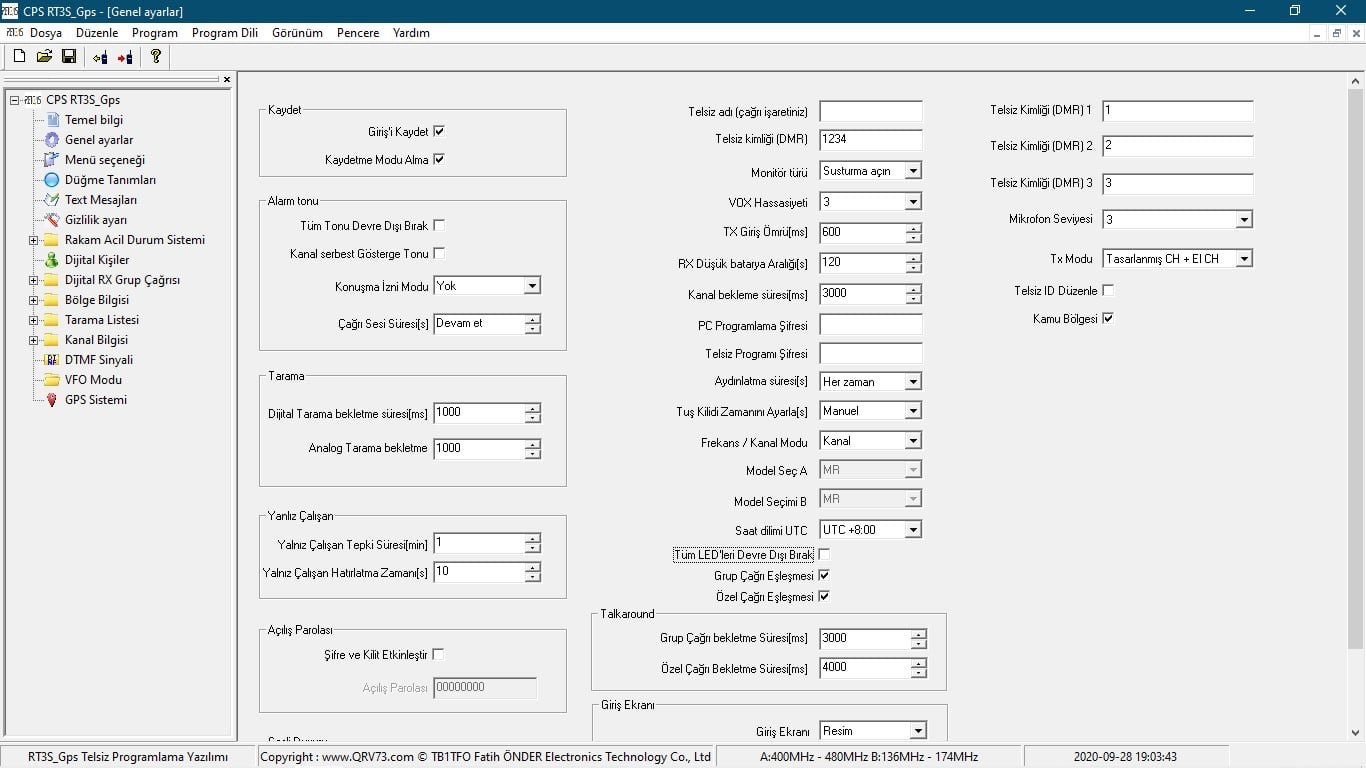Open the Monitör türü dropdown
1366x768 pixels.
[x=912, y=171]
